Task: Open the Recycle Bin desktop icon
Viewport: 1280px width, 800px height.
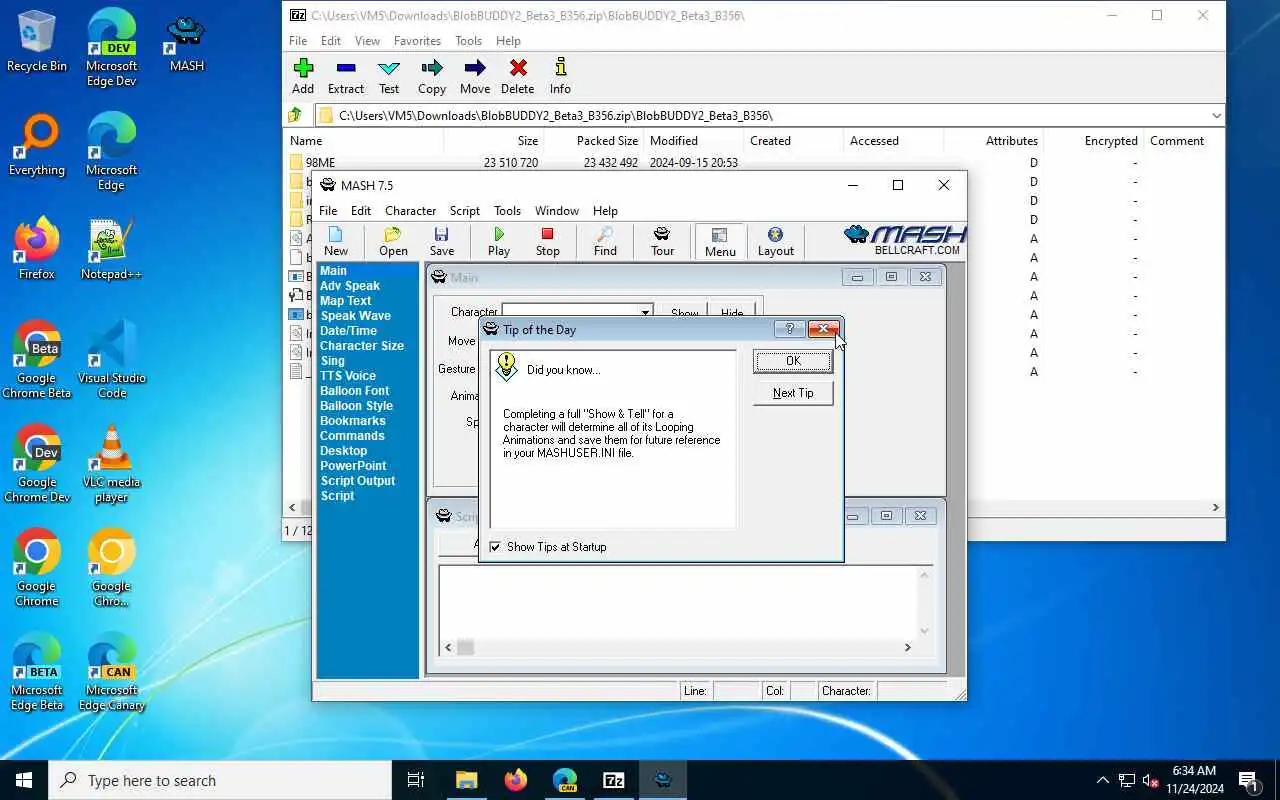Action: pos(37,41)
